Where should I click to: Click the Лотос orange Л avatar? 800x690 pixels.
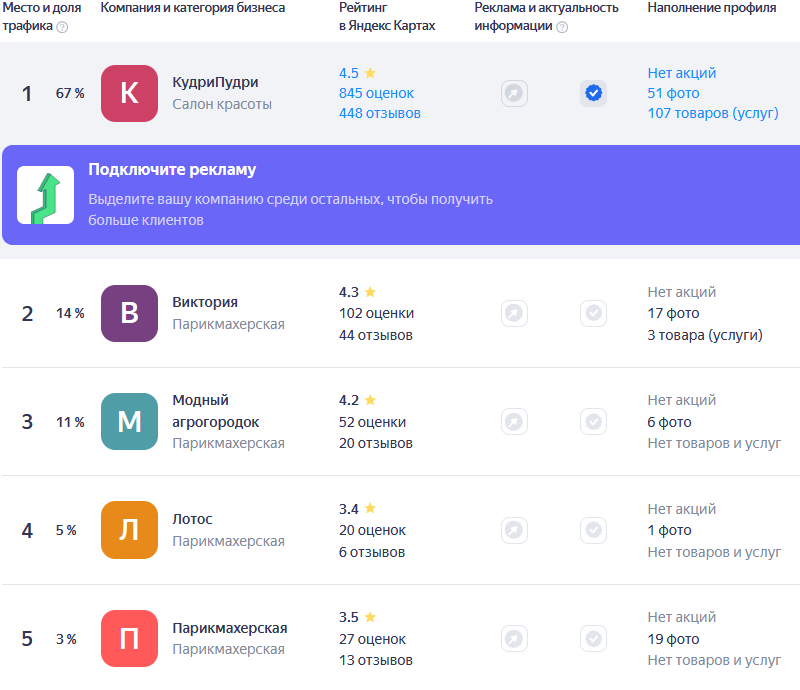click(x=129, y=530)
